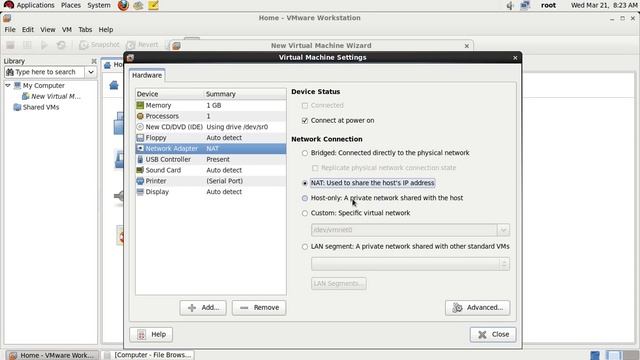Click the search icon in the Library search box
This screenshot has width=640, height=360.
pyautogui.click(x=10, y=72)
